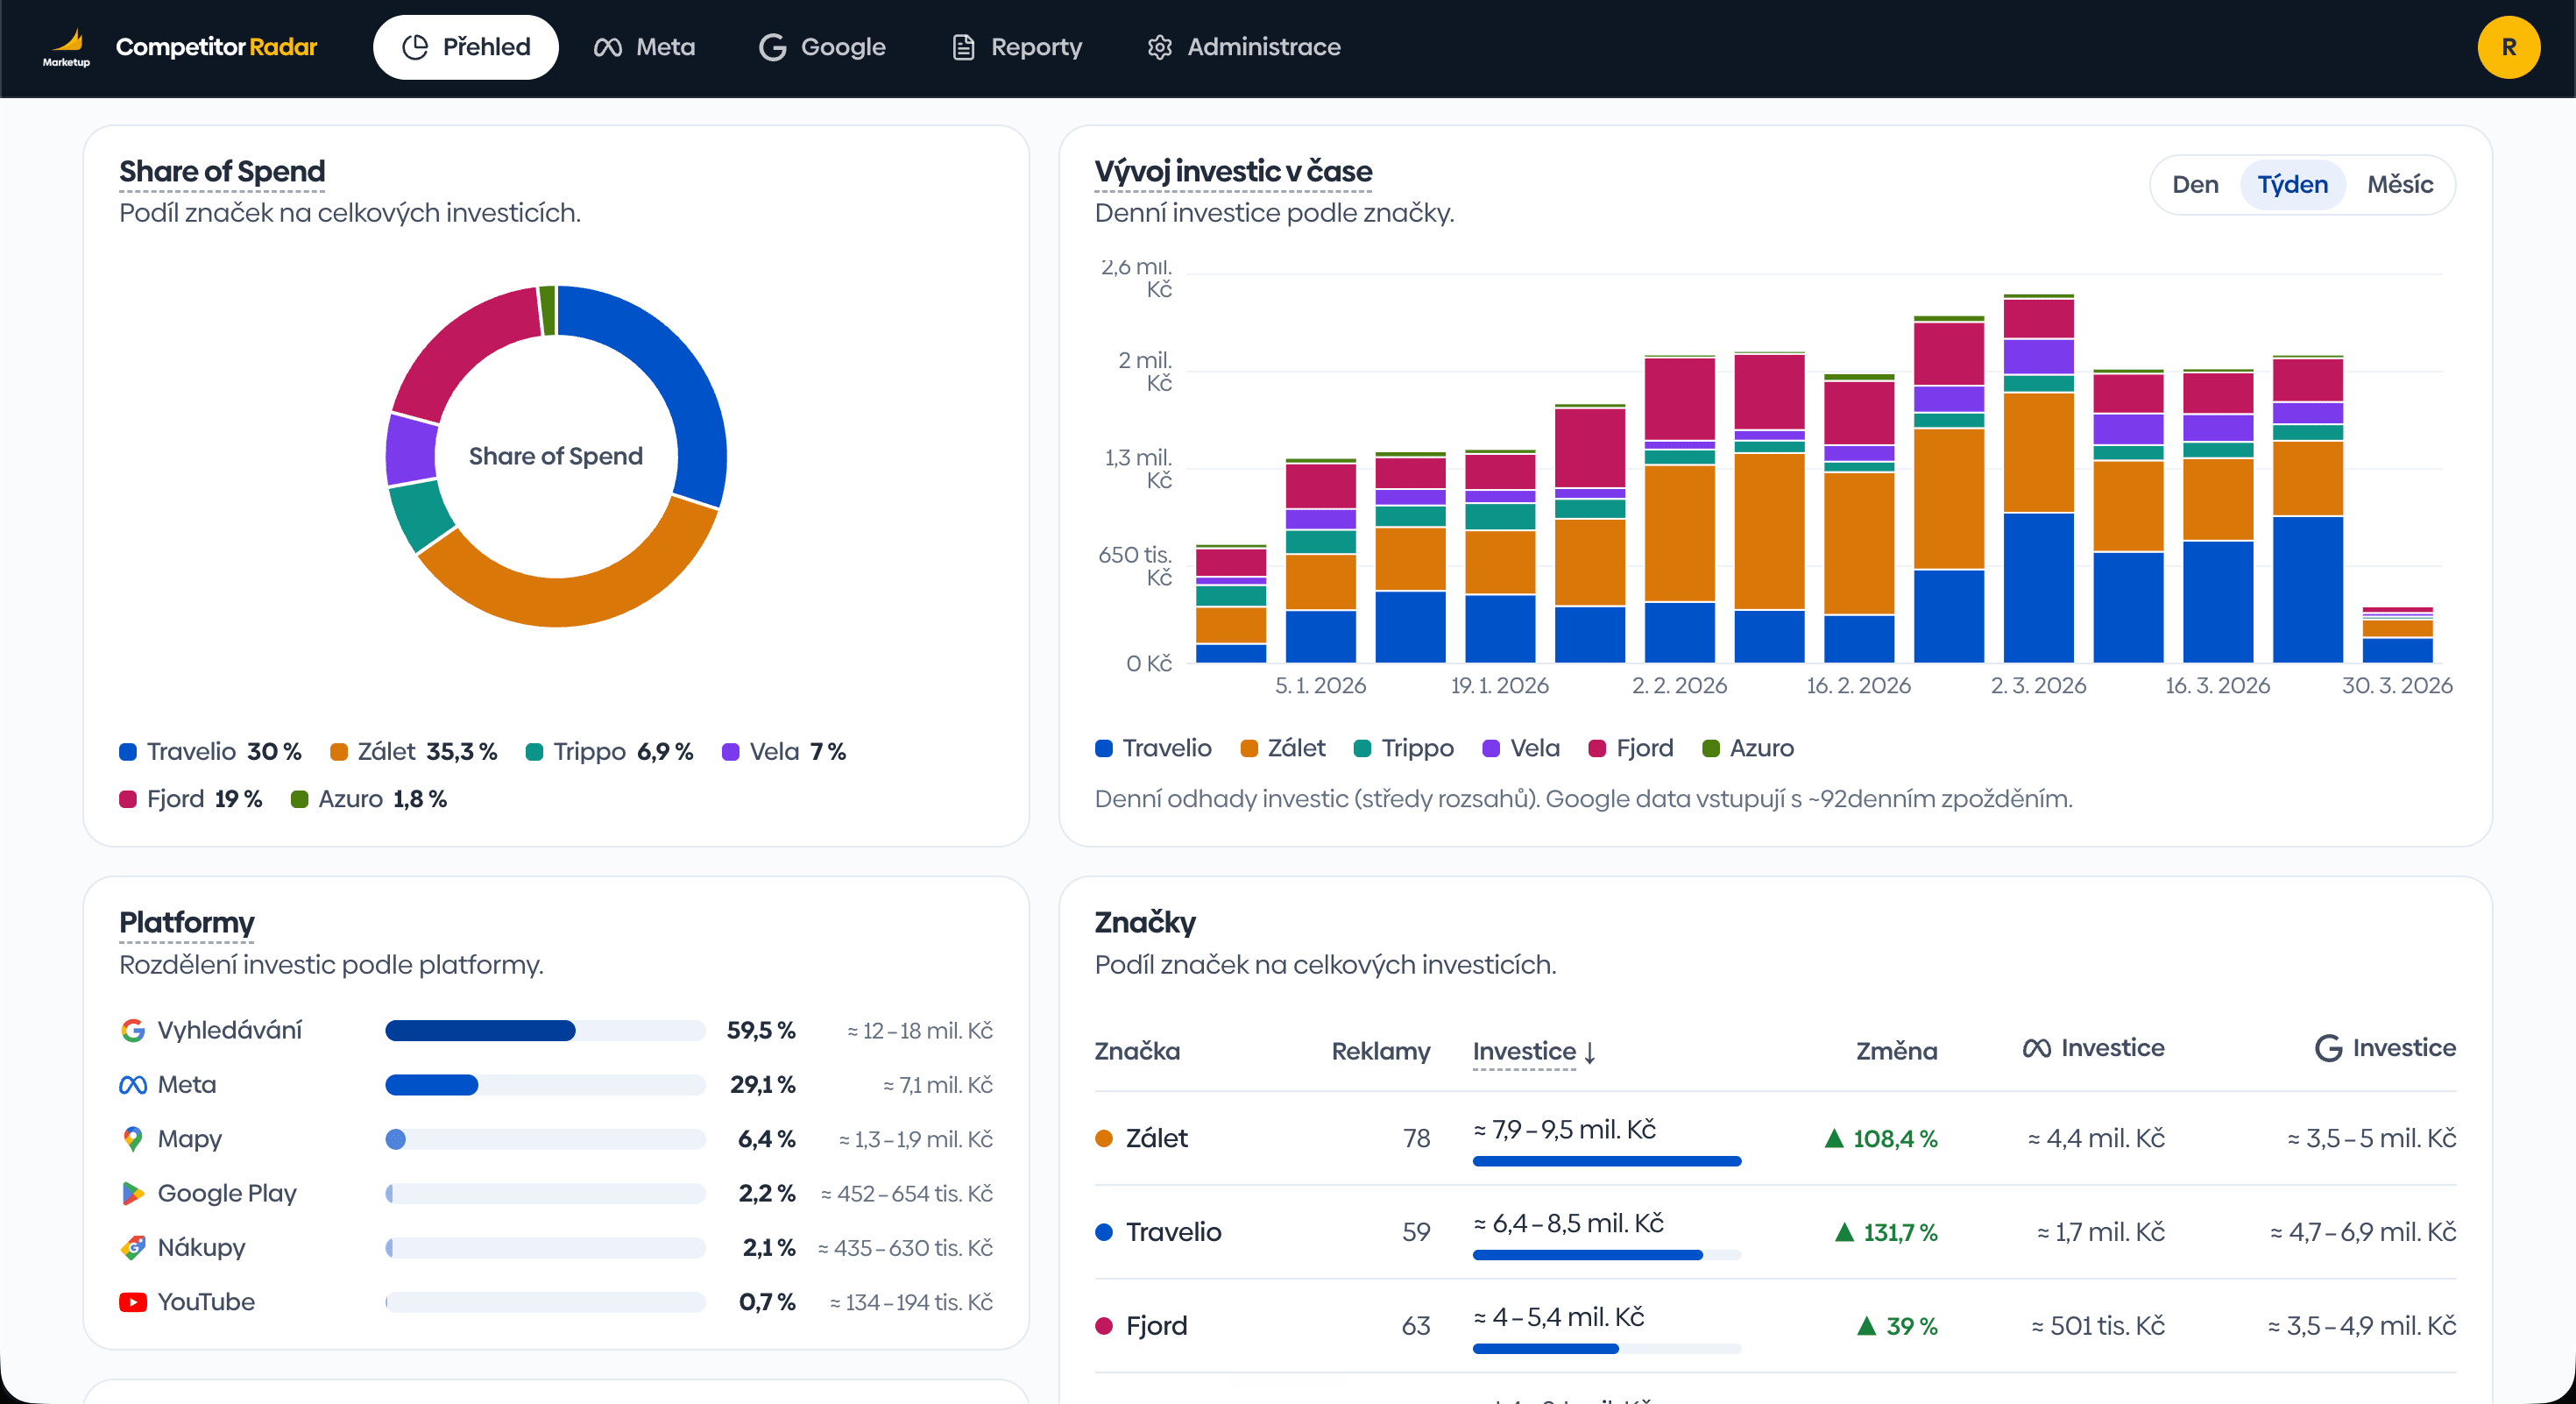Viewport: 2576px width, 1404px height.
Task: Click the Vyhledávání 59,5 % progress bar
Action: point(545,1030)
